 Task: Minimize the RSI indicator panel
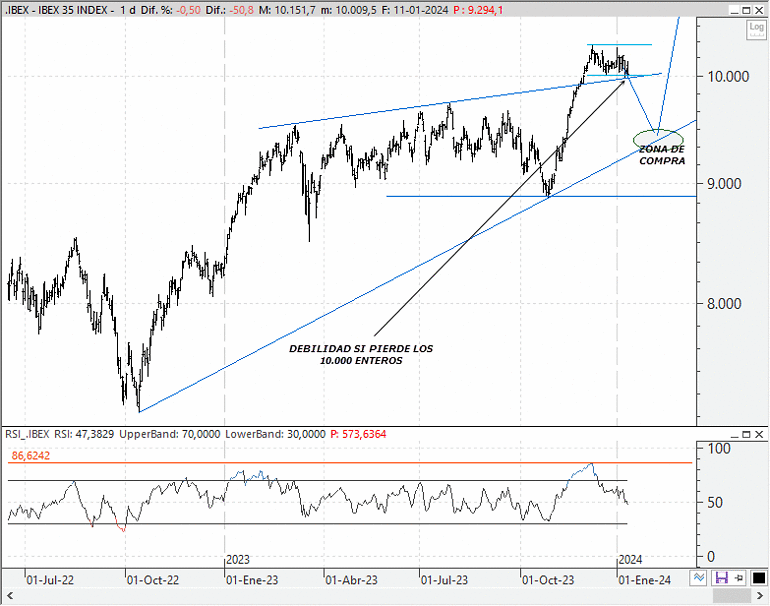[x=735, y=434]
